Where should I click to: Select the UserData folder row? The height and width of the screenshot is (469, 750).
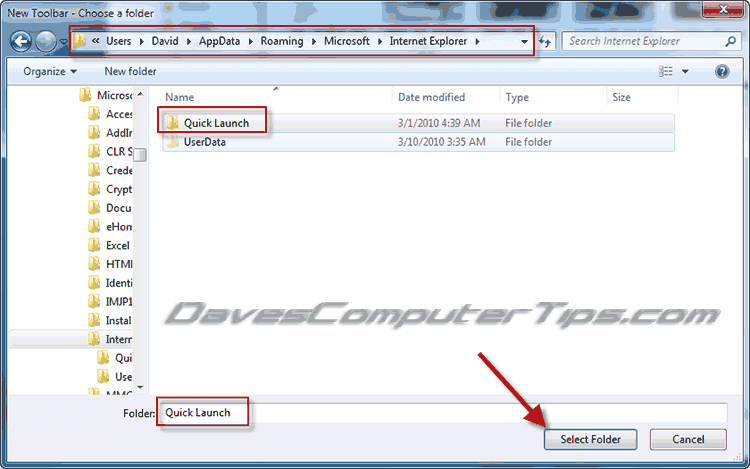click(419, 142)
